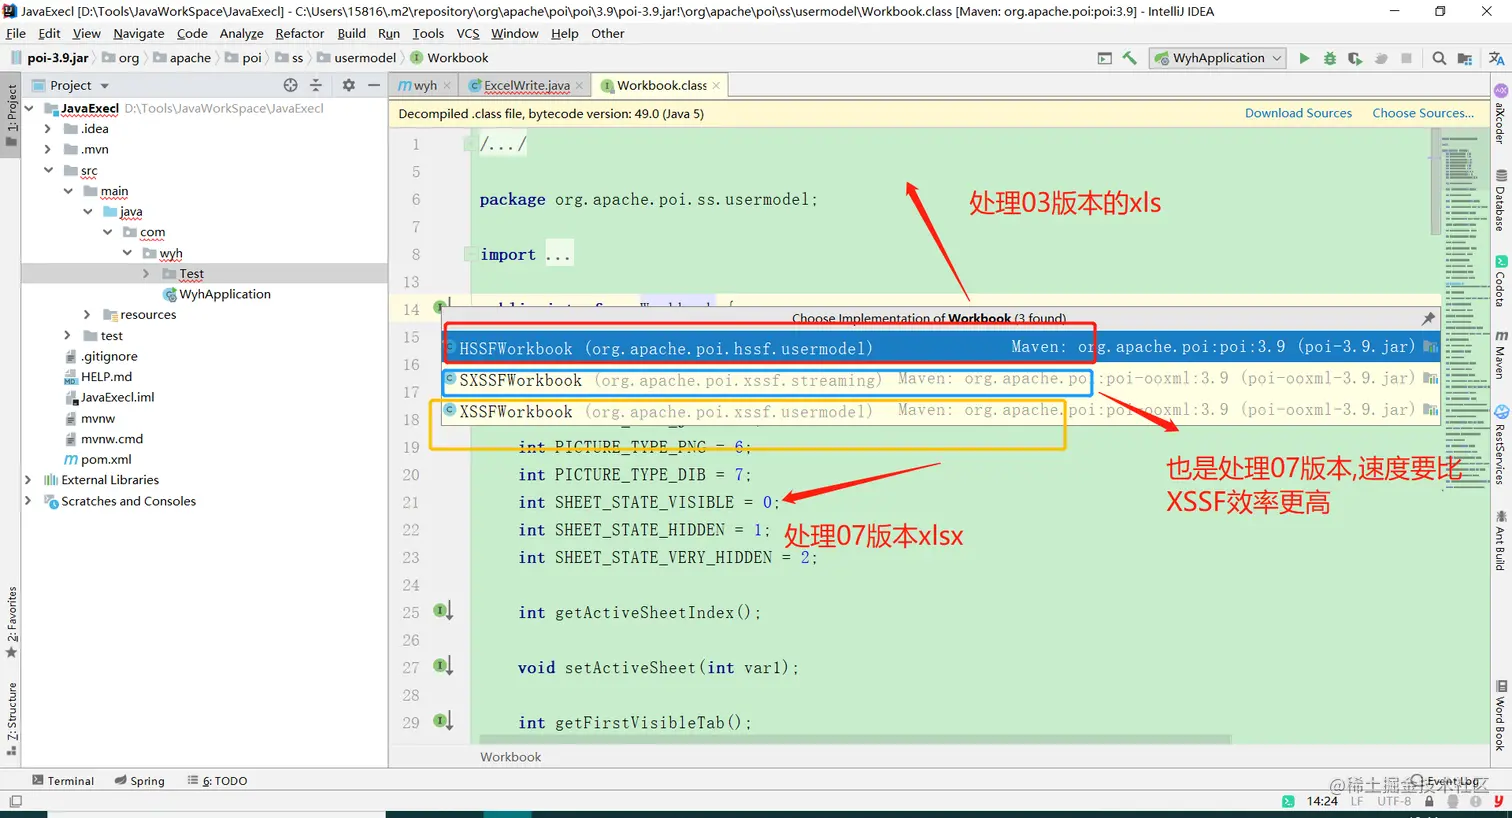Screen dimensions: 1512x818
Task: Expand the .mvn folder
Action: (48, 149)
